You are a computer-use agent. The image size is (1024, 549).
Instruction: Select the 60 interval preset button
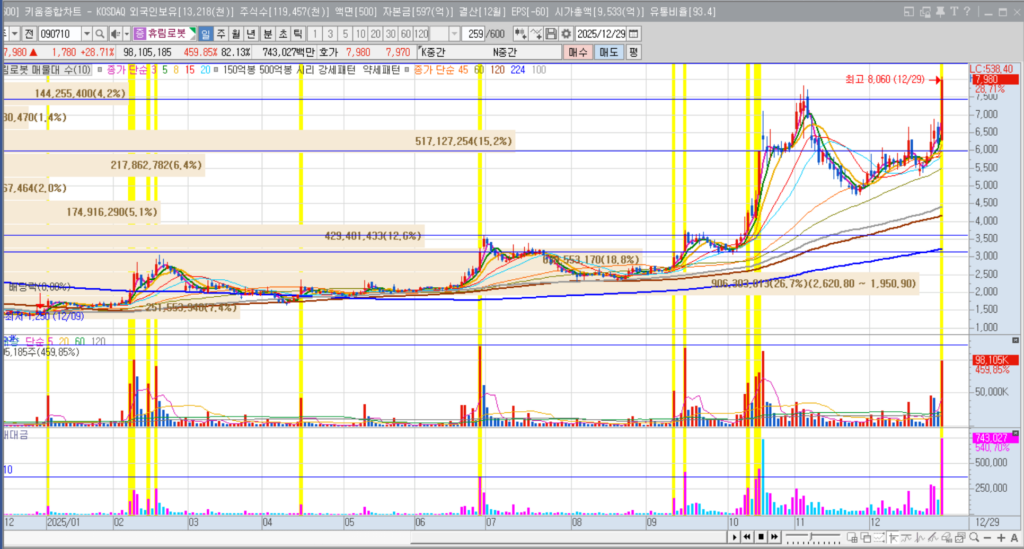click(406, 32)
